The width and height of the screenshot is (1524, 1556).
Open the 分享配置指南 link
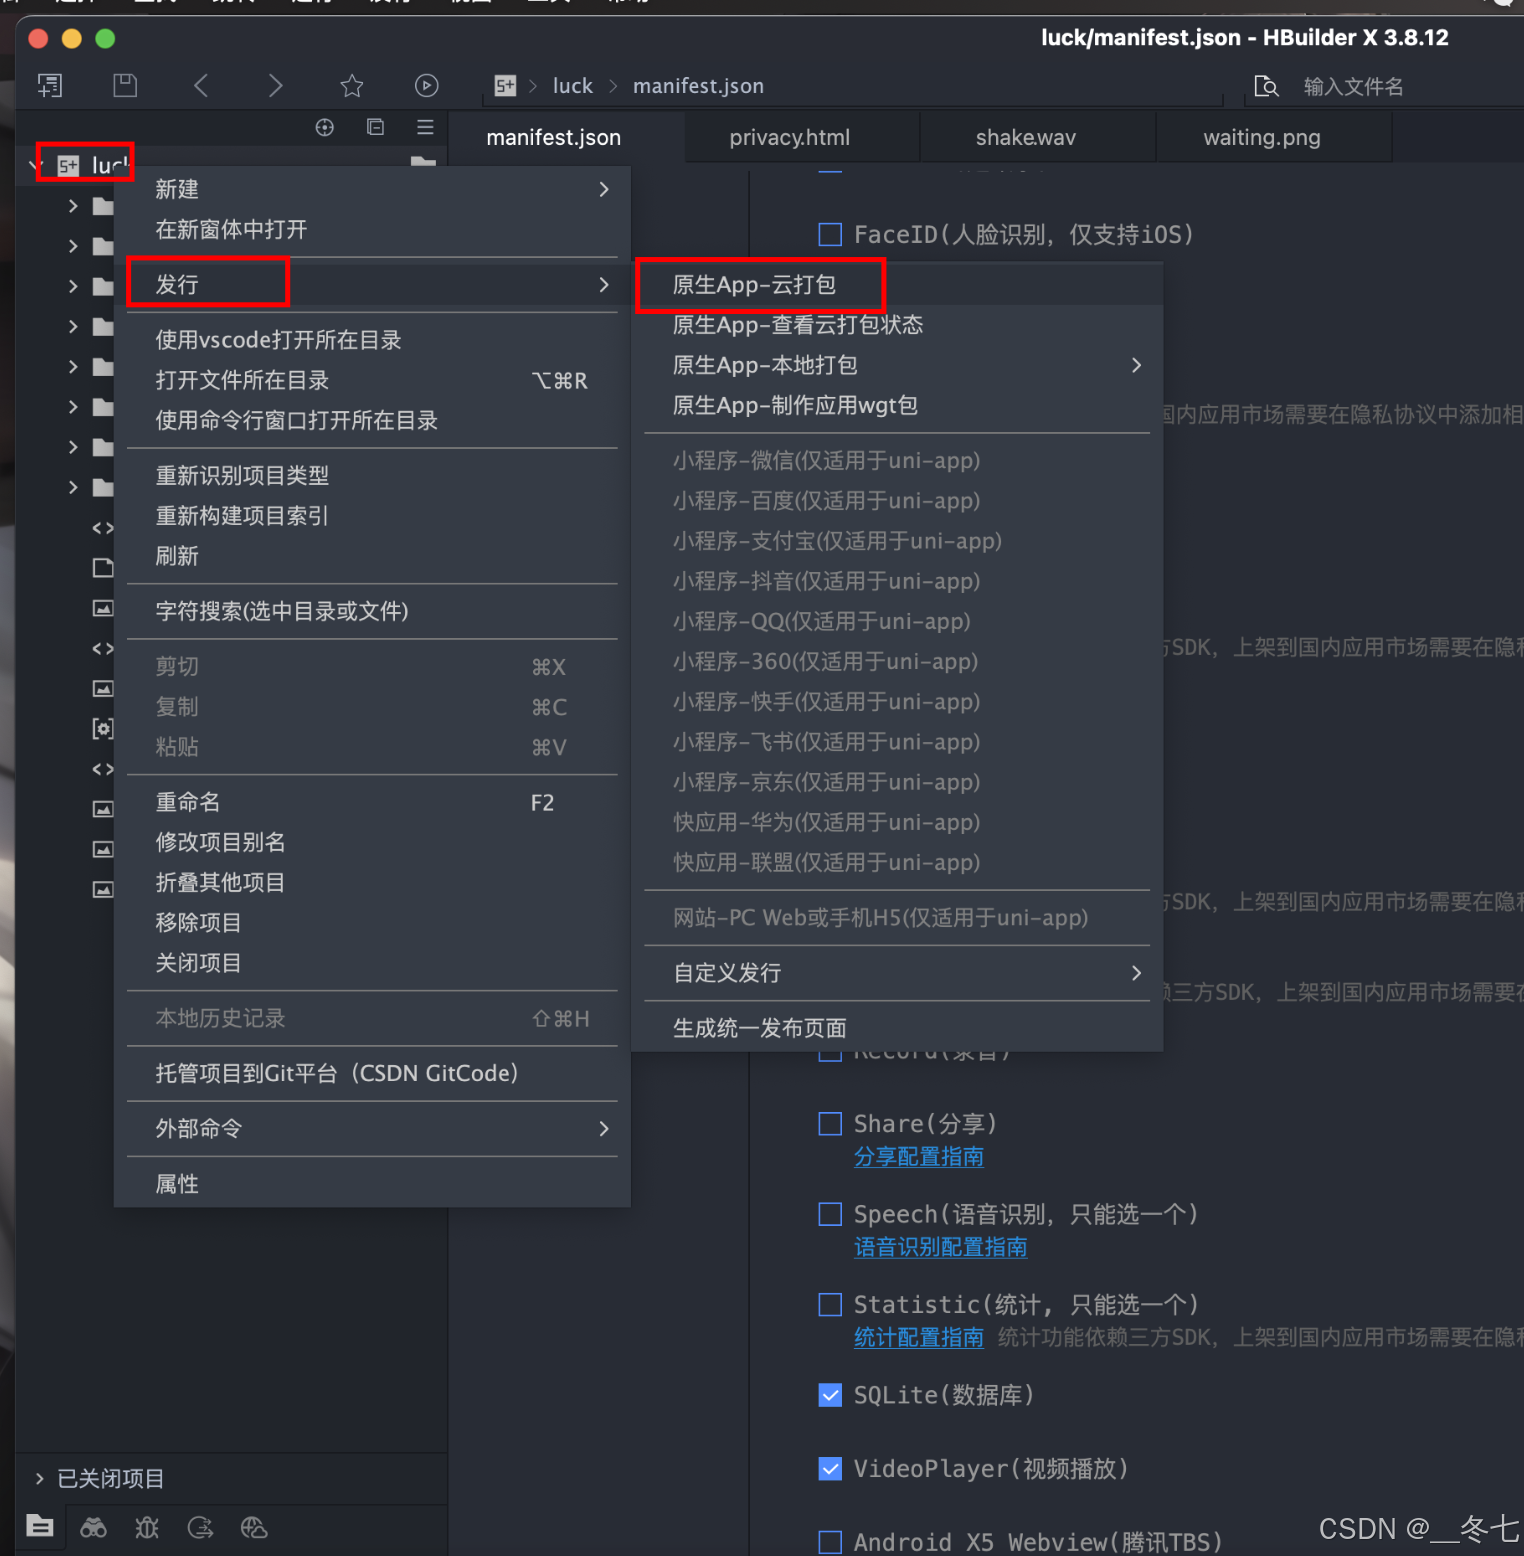pyautogui.click(x=919, y=1157)
